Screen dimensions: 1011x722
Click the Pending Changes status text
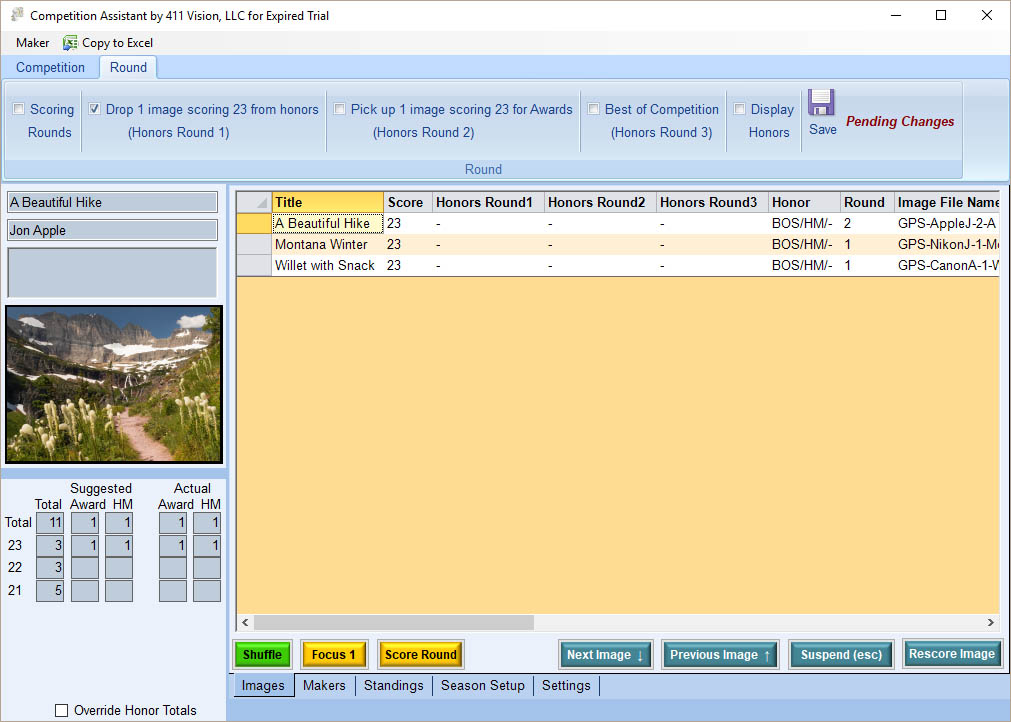coord(899,121)
